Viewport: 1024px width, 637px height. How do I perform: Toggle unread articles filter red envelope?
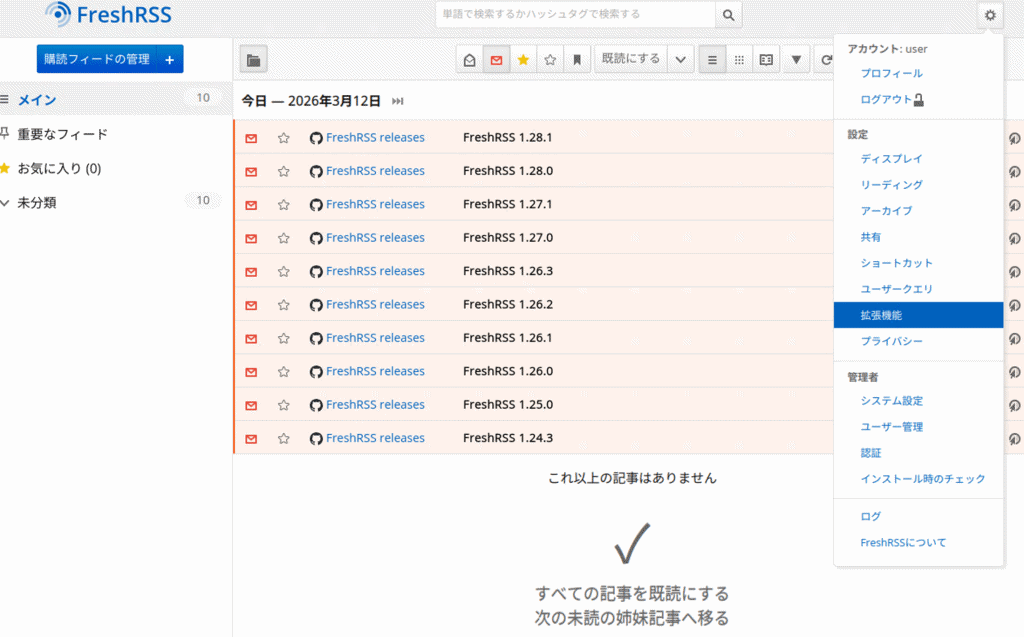[x=496, y=60]
